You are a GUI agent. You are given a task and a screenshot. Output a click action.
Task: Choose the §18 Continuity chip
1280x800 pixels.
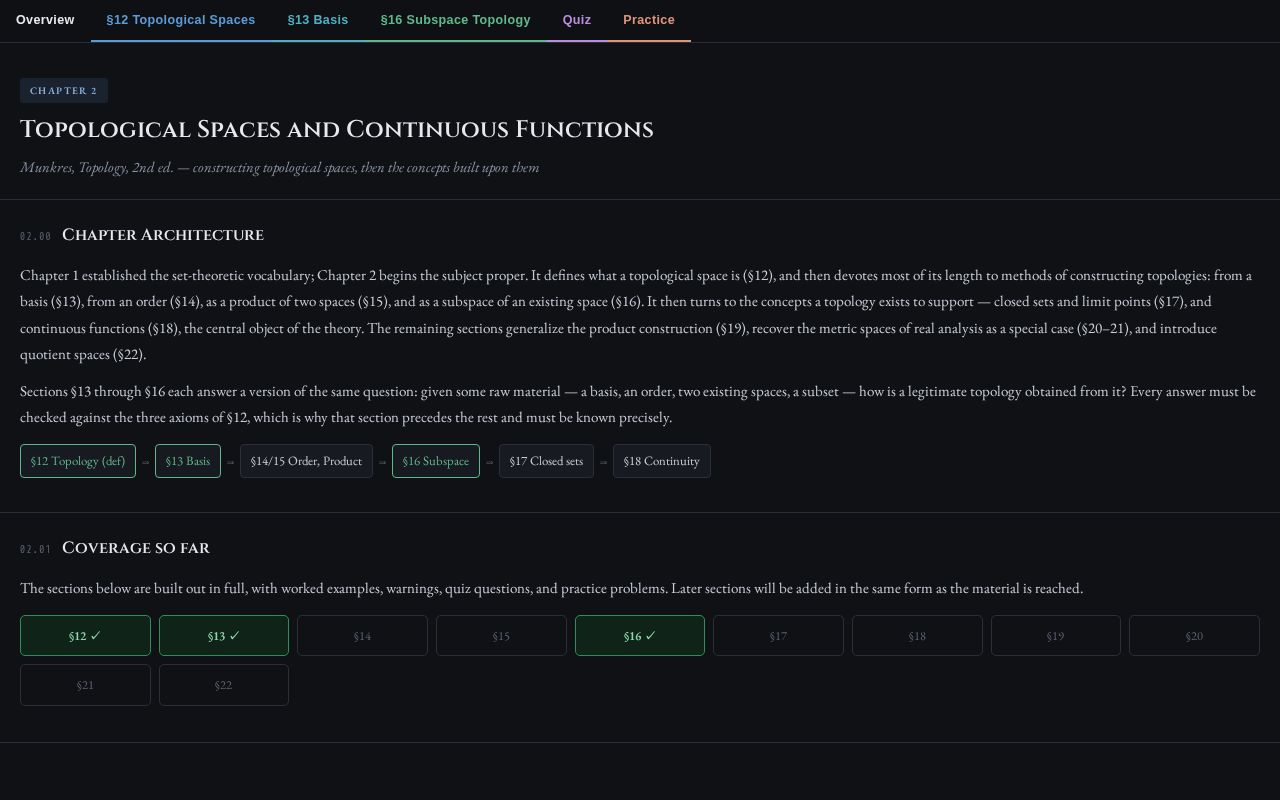tap(662, 461)
